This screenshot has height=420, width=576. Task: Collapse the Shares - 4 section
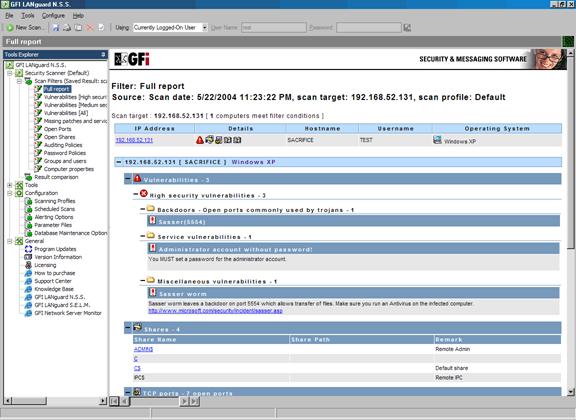click(128, 327)
